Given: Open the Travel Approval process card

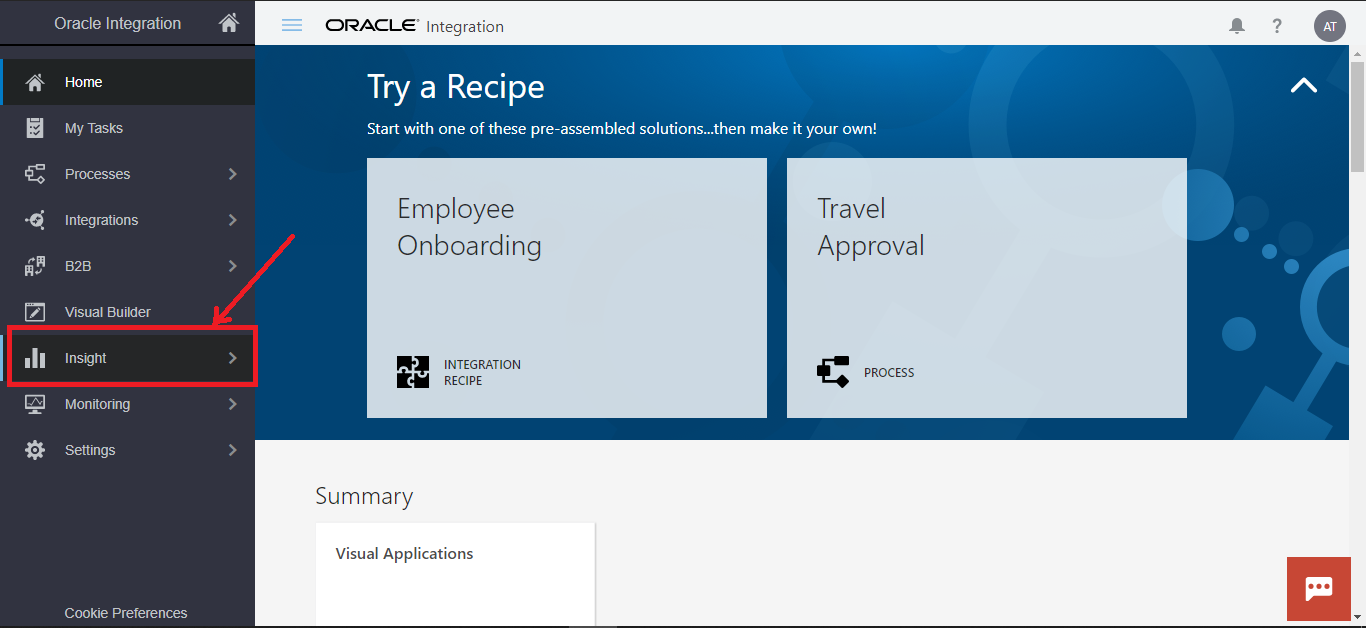Looking at the screenshot, I should (986, 287).
